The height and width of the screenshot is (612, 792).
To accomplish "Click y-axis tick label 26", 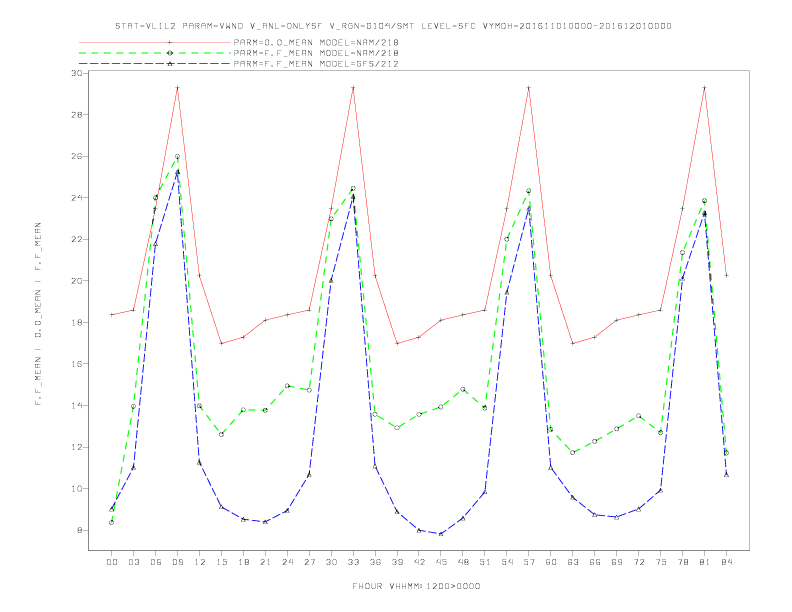I will [77, 156].
